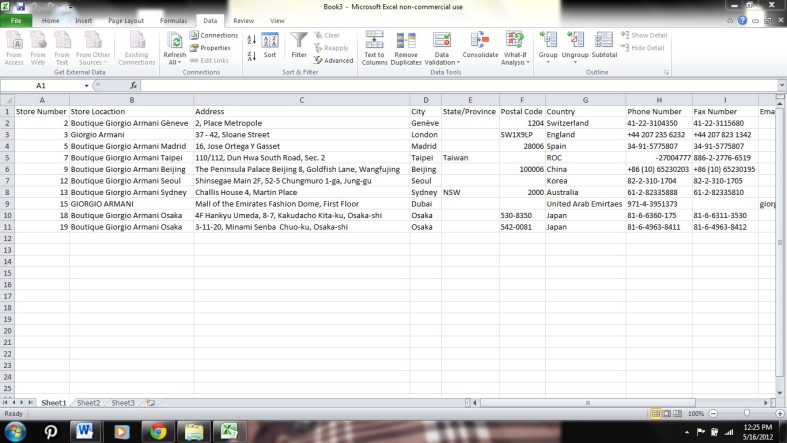
Task: Expand the formula bar
Action: [781, 85]
